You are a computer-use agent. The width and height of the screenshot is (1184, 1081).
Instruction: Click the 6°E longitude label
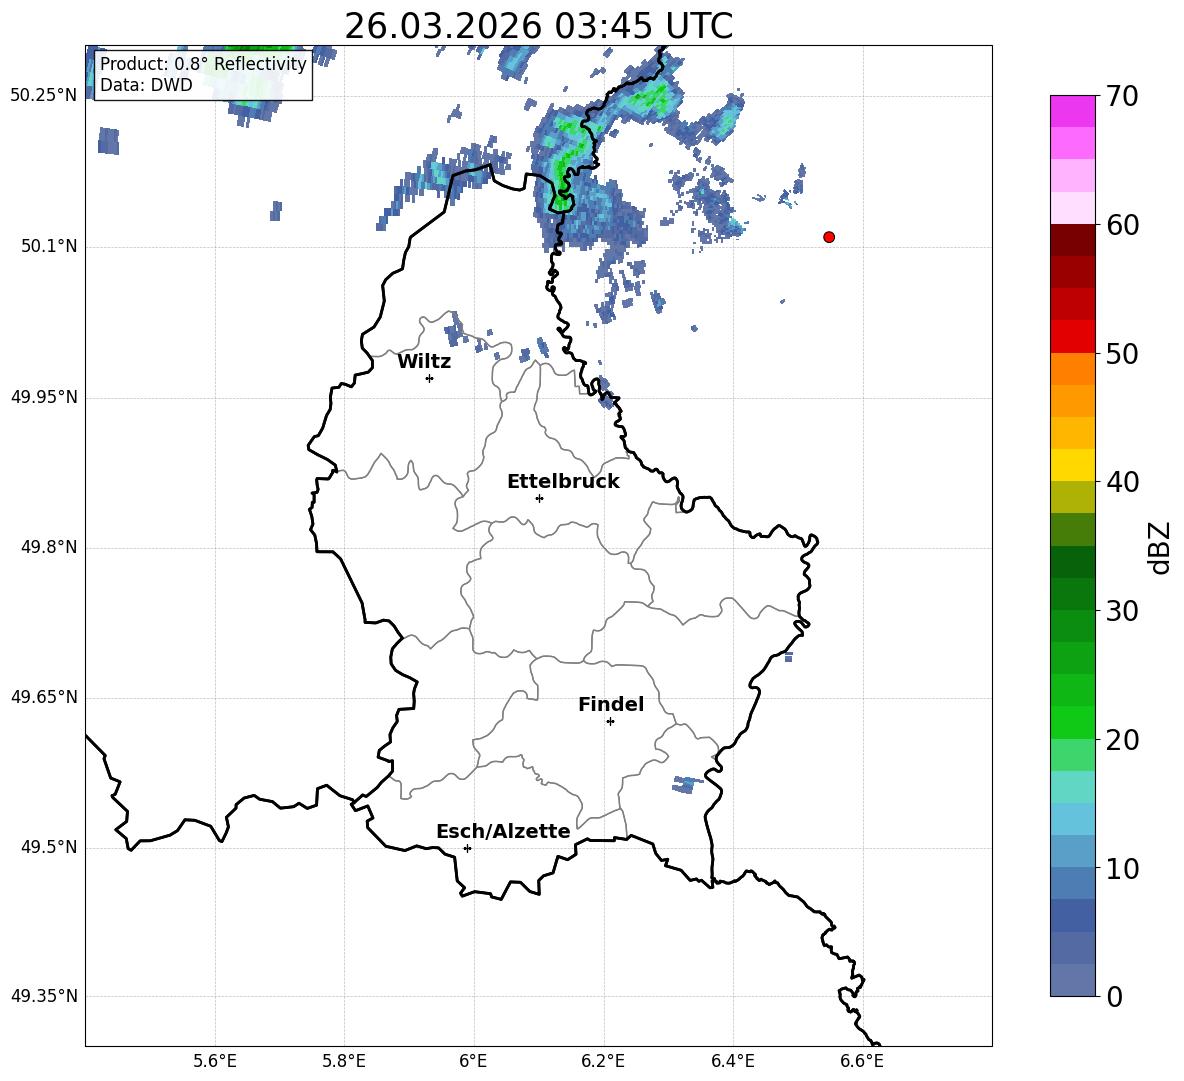tap(473, 1061)
